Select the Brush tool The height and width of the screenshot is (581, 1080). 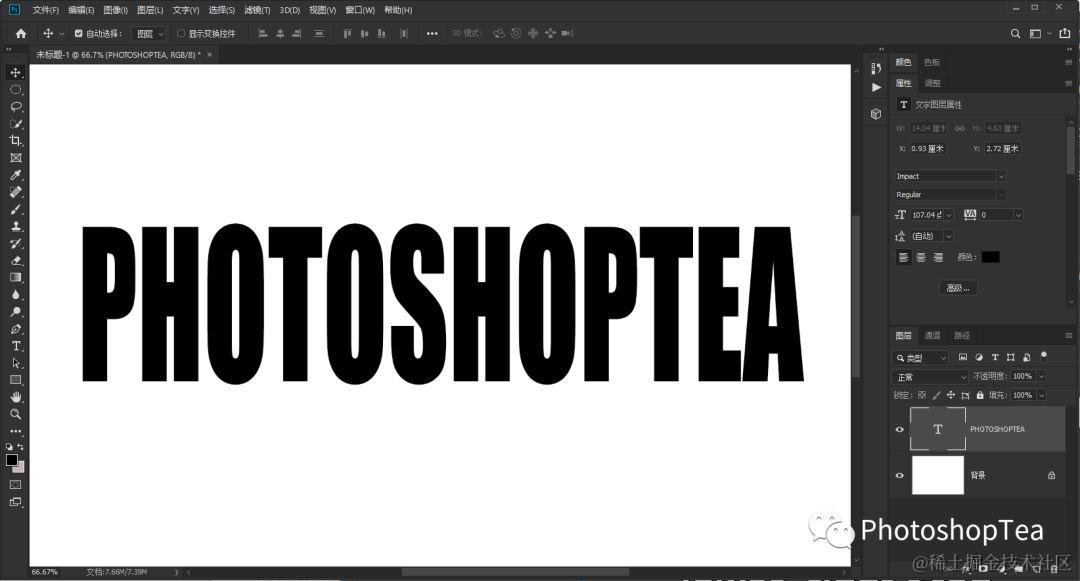point(15,209)
